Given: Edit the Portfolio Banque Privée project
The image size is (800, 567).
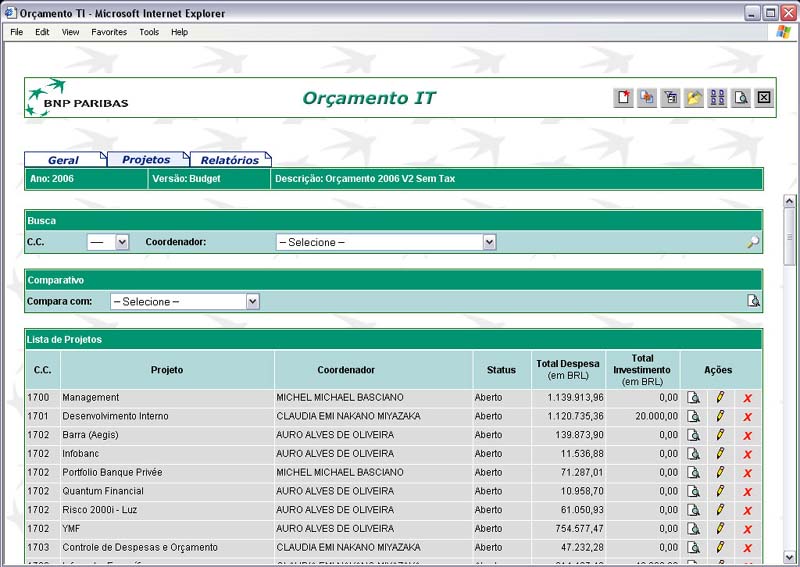Looking at the screenshot, I should [x=720, y=472].
